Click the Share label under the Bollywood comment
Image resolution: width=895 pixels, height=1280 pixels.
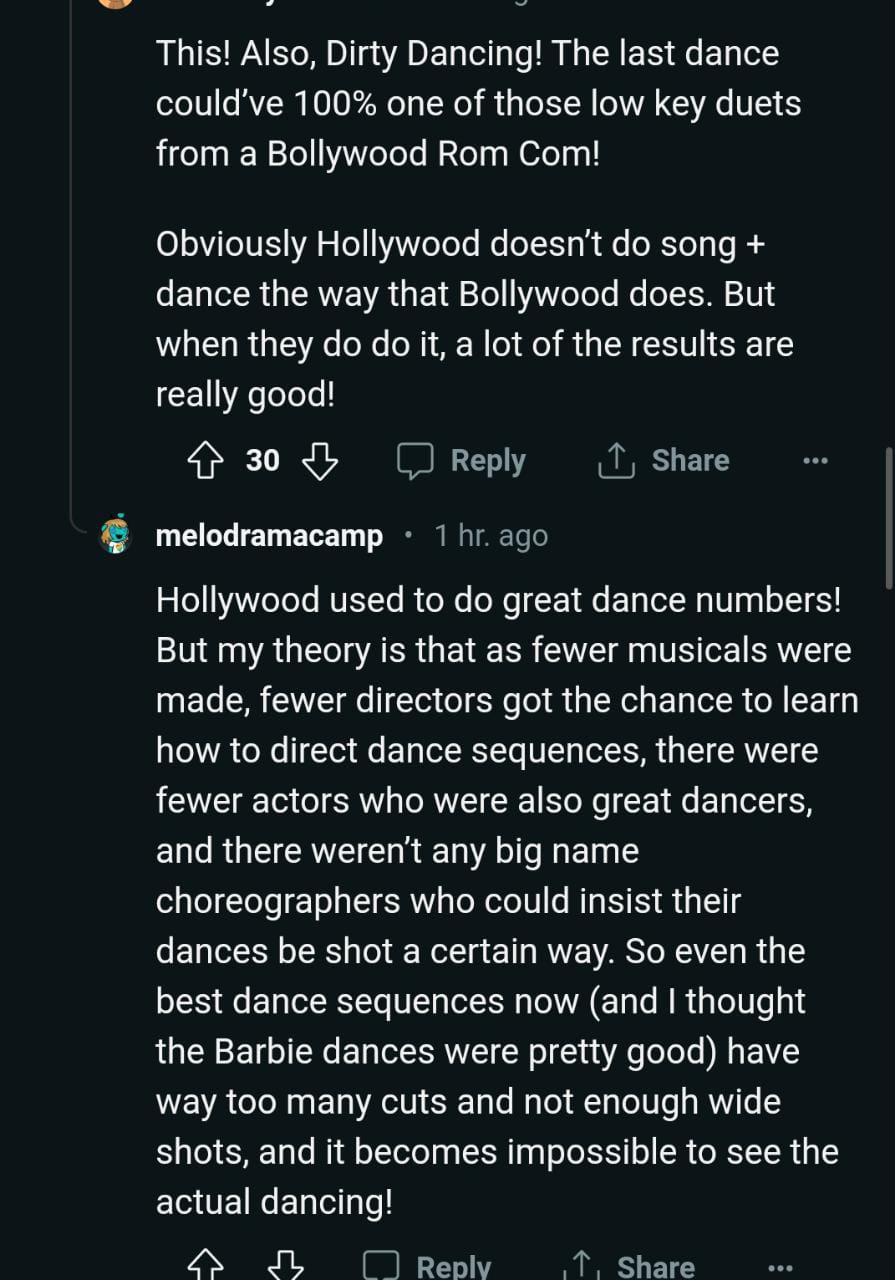(x=690, y=461)
